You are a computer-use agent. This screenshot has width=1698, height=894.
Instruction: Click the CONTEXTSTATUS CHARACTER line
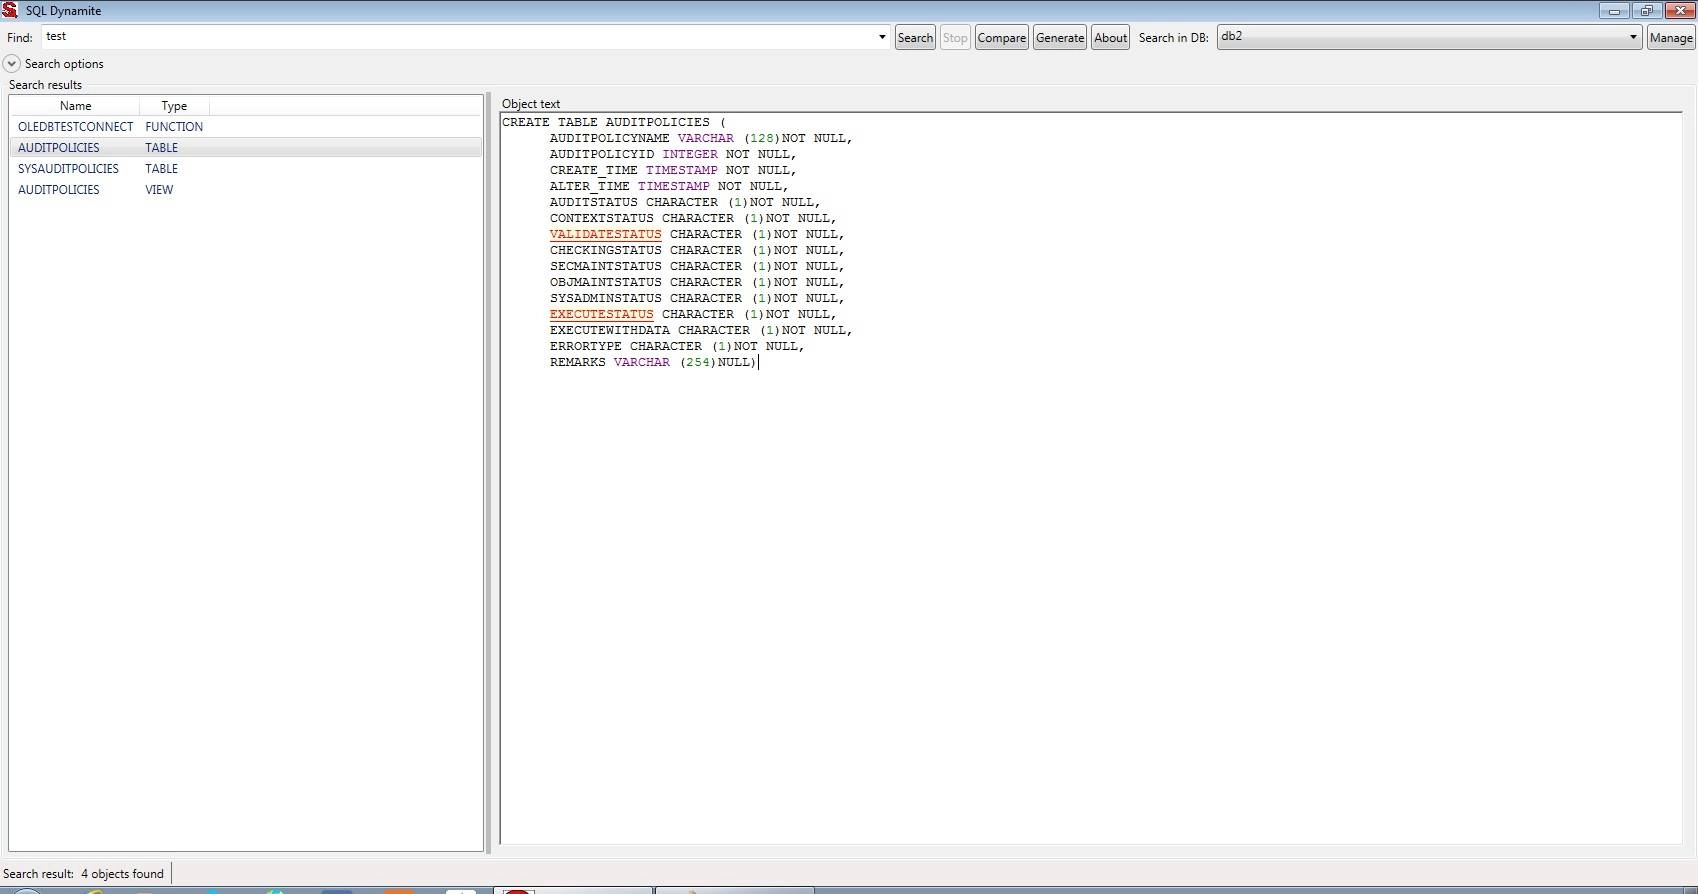[x=693, y=218]
